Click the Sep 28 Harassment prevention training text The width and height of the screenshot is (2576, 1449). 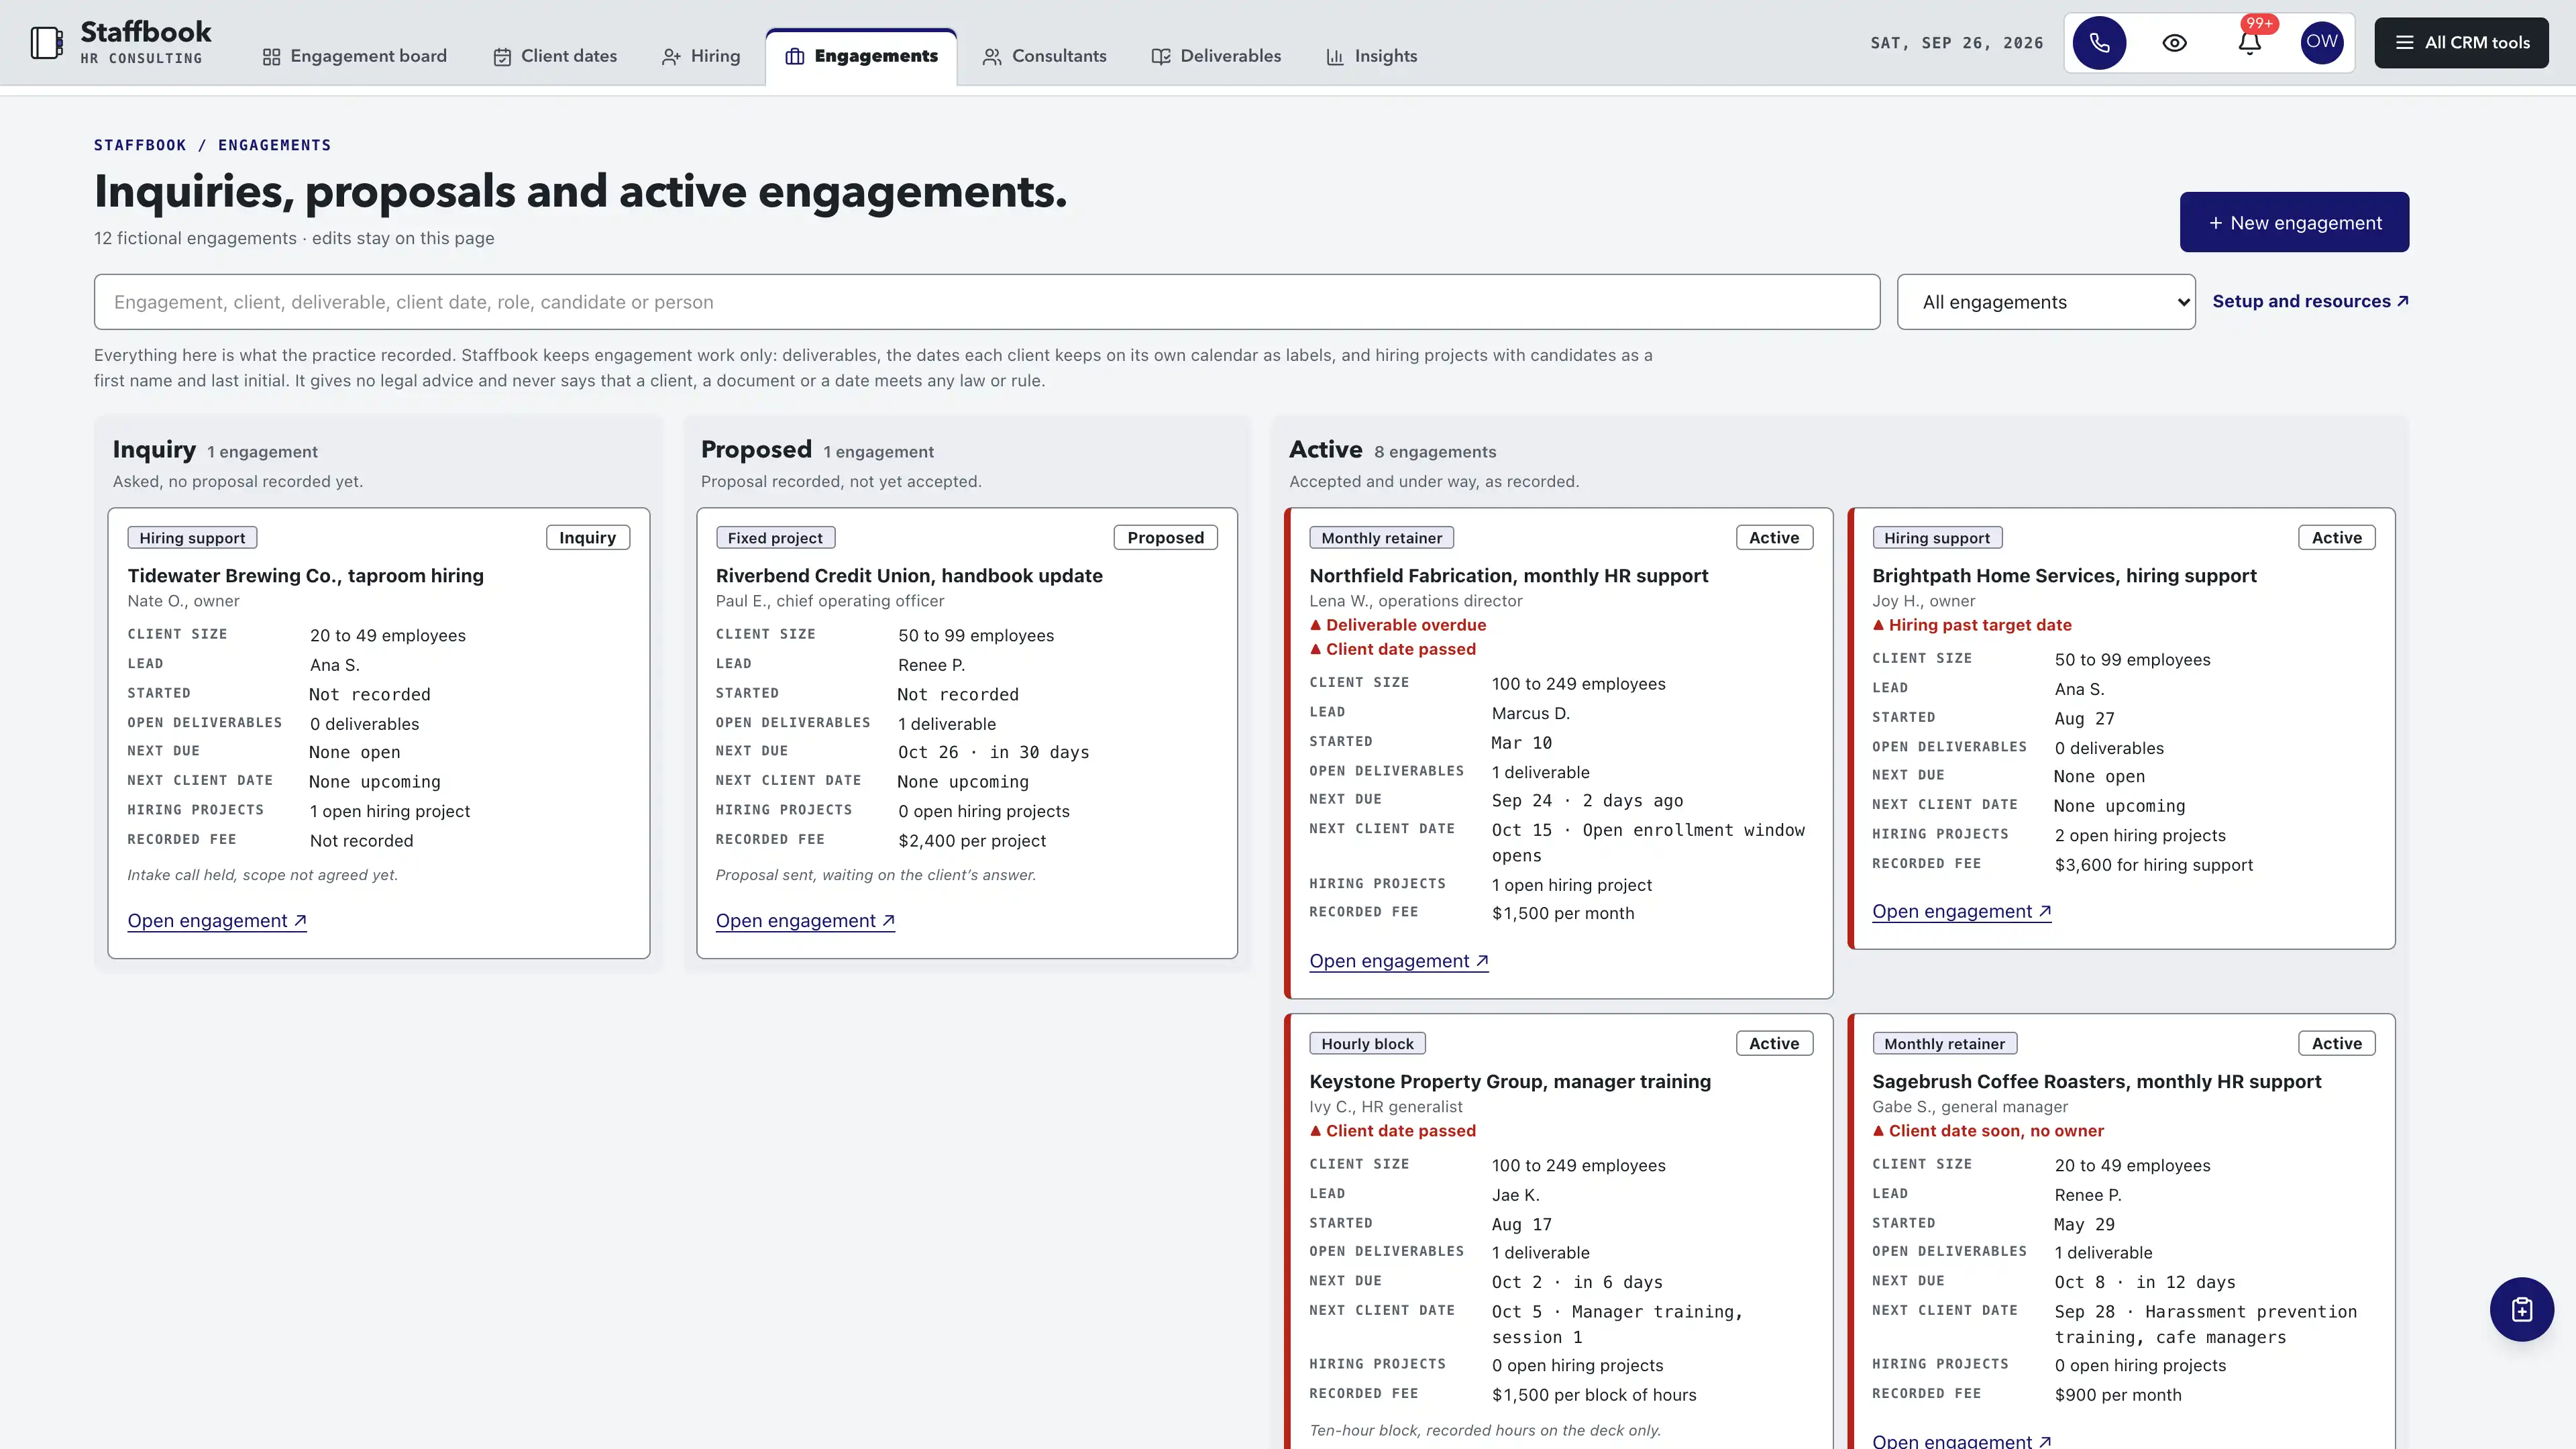coord(2205,1325)
